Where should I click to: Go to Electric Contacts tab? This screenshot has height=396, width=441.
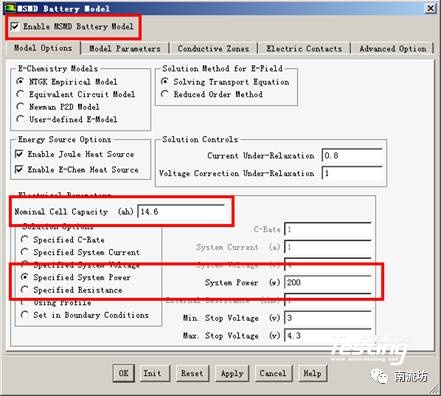[x=304, y=49]
